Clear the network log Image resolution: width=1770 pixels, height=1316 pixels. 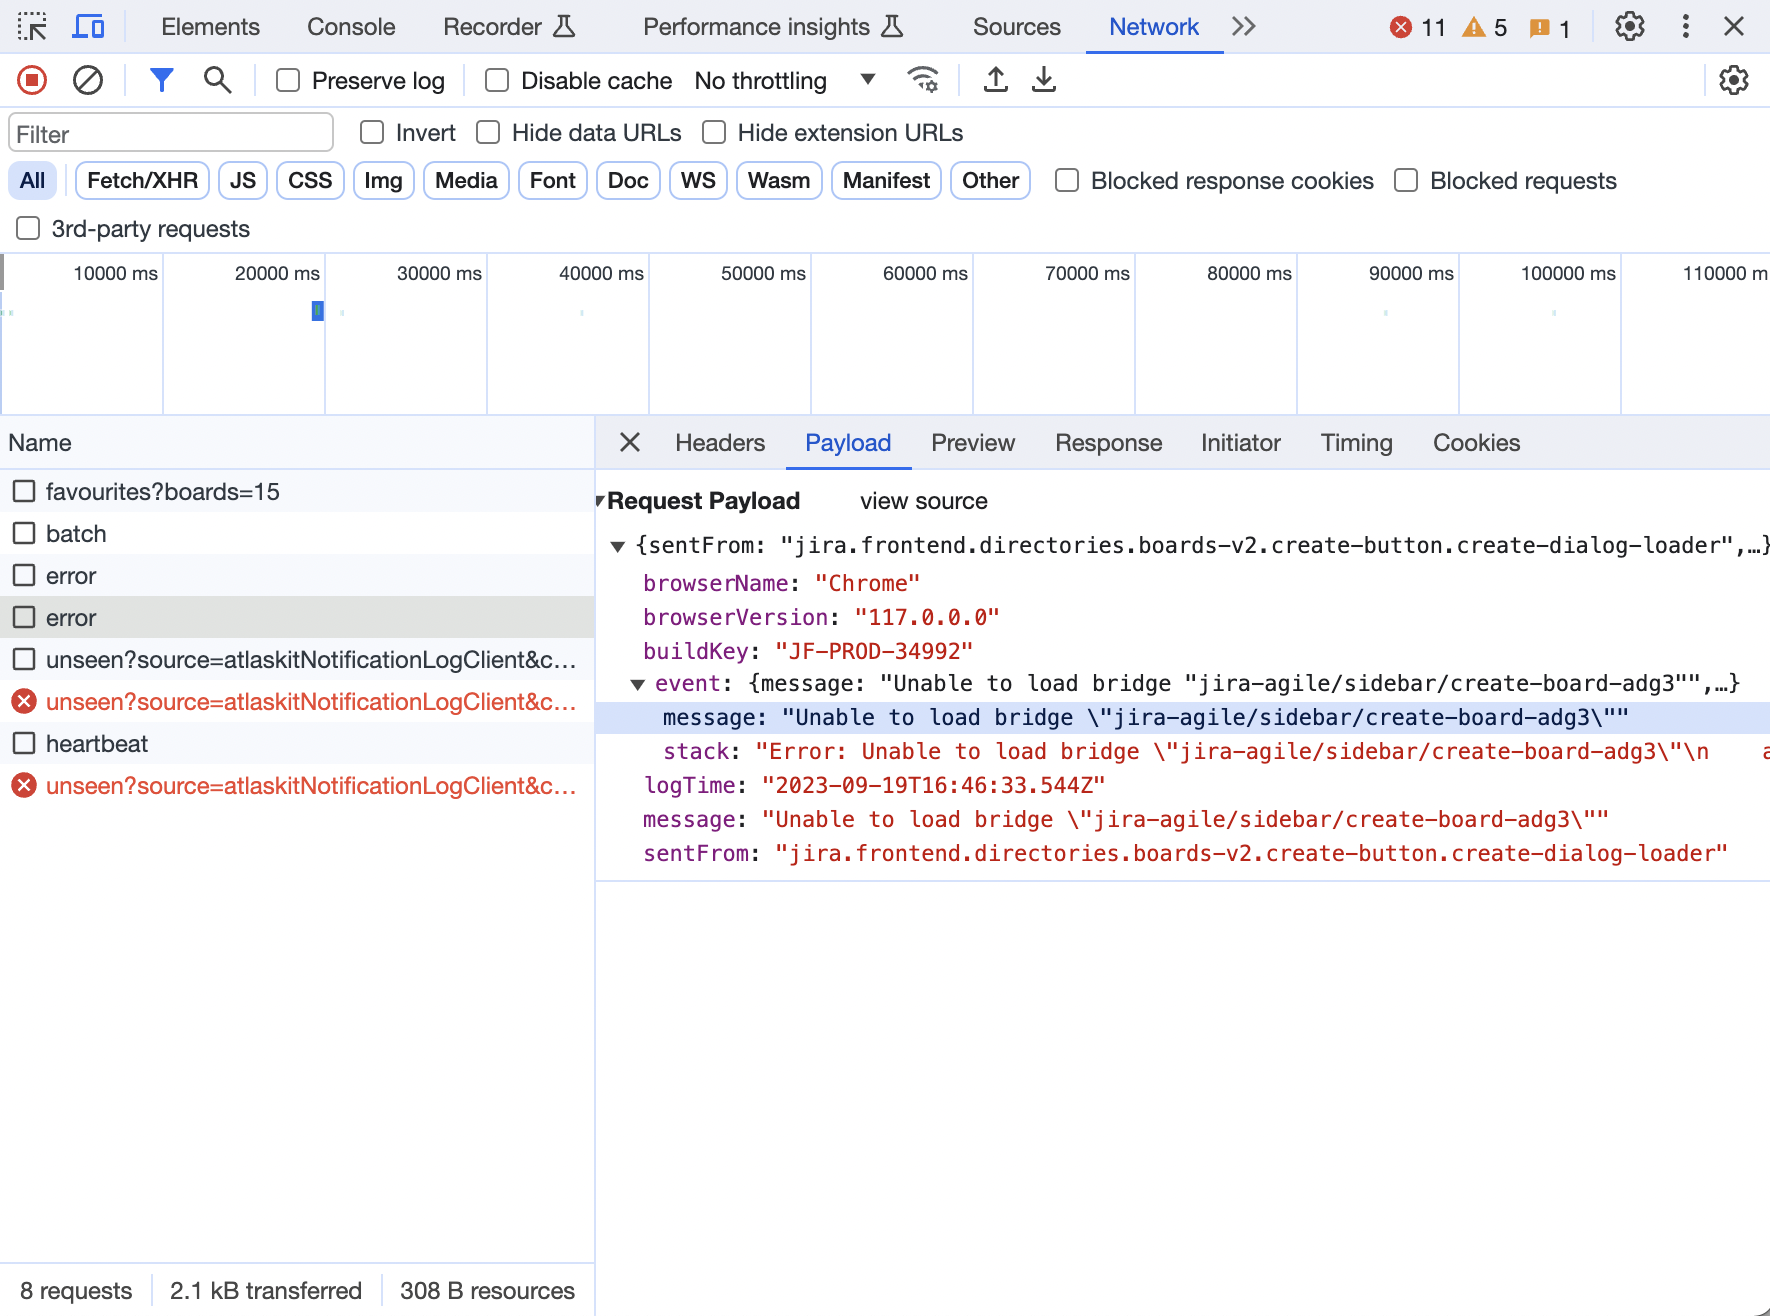pyautogui.click(x=88, y=80)
